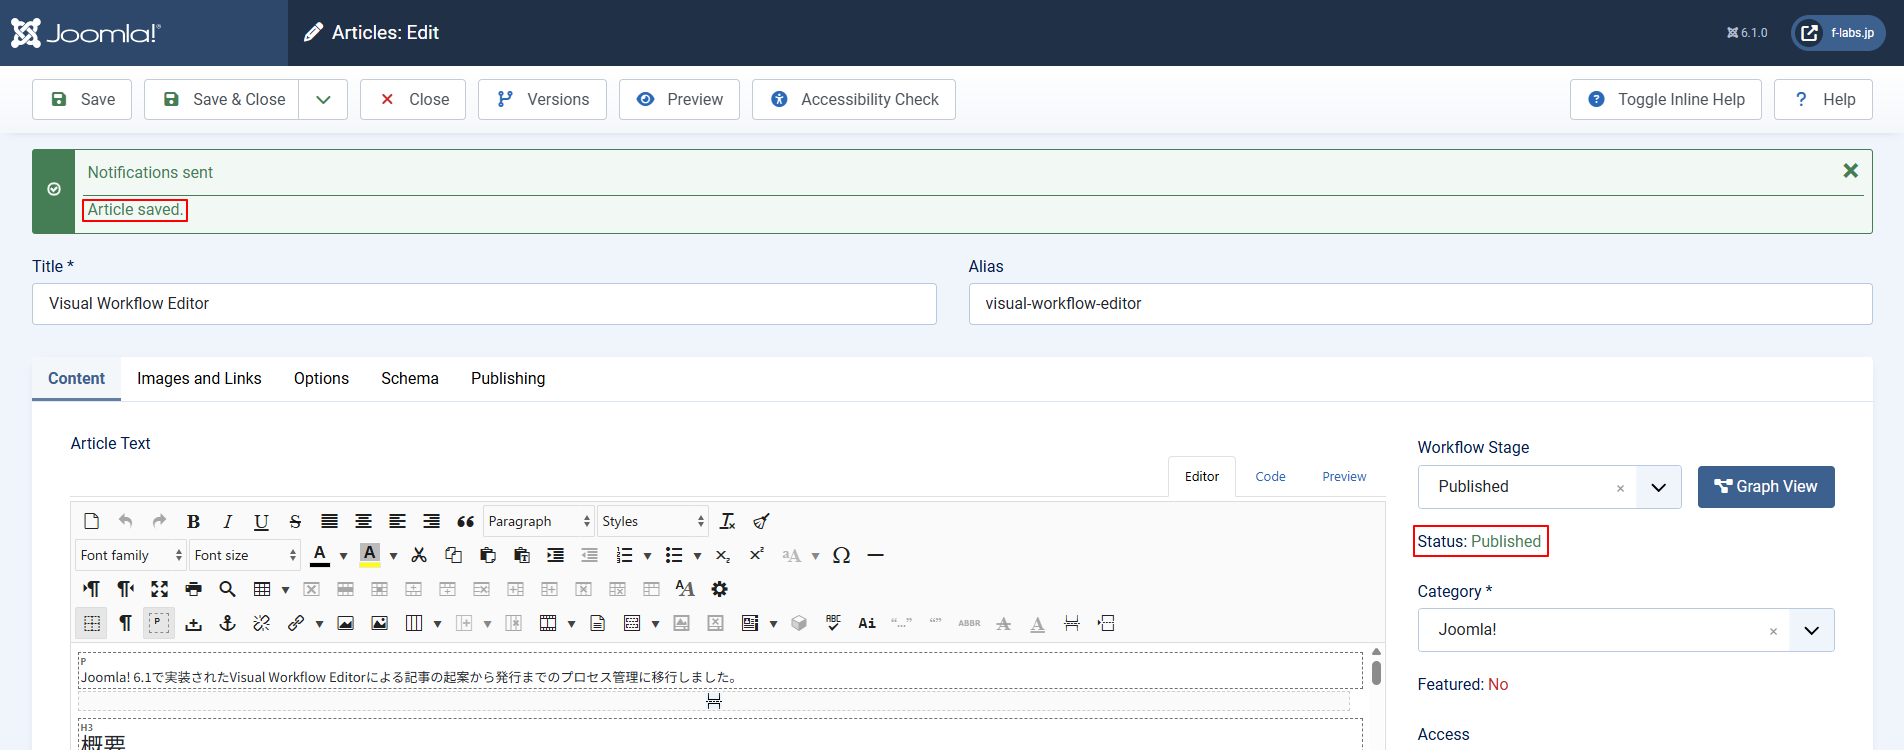Open the Paragraph format dropdown
1904x750 pixels.
coord(538,521)
